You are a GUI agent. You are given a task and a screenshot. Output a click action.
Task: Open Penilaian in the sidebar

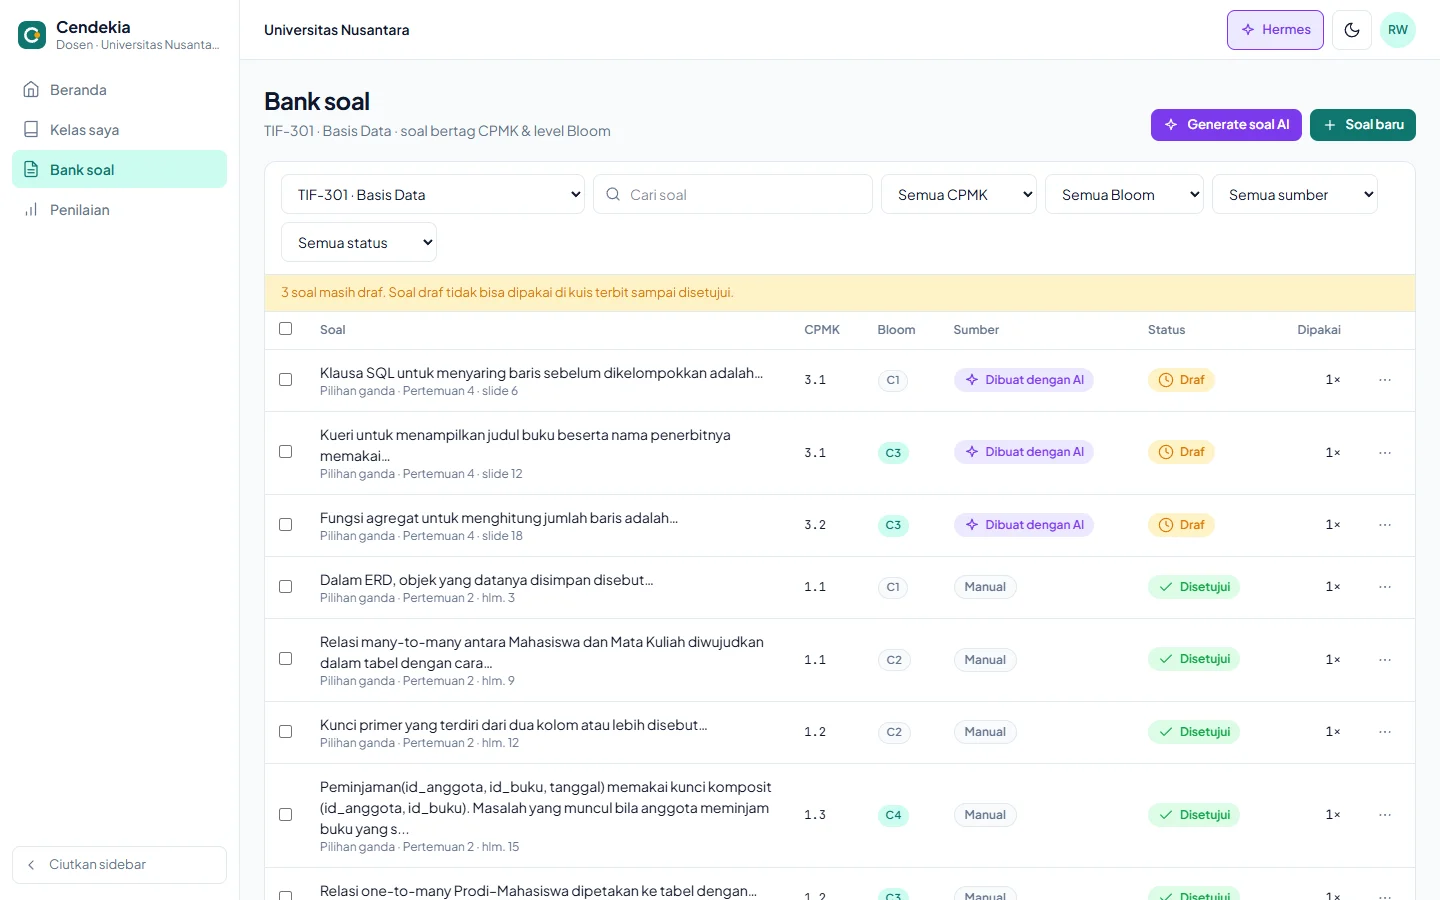click(x=119, y=210)
